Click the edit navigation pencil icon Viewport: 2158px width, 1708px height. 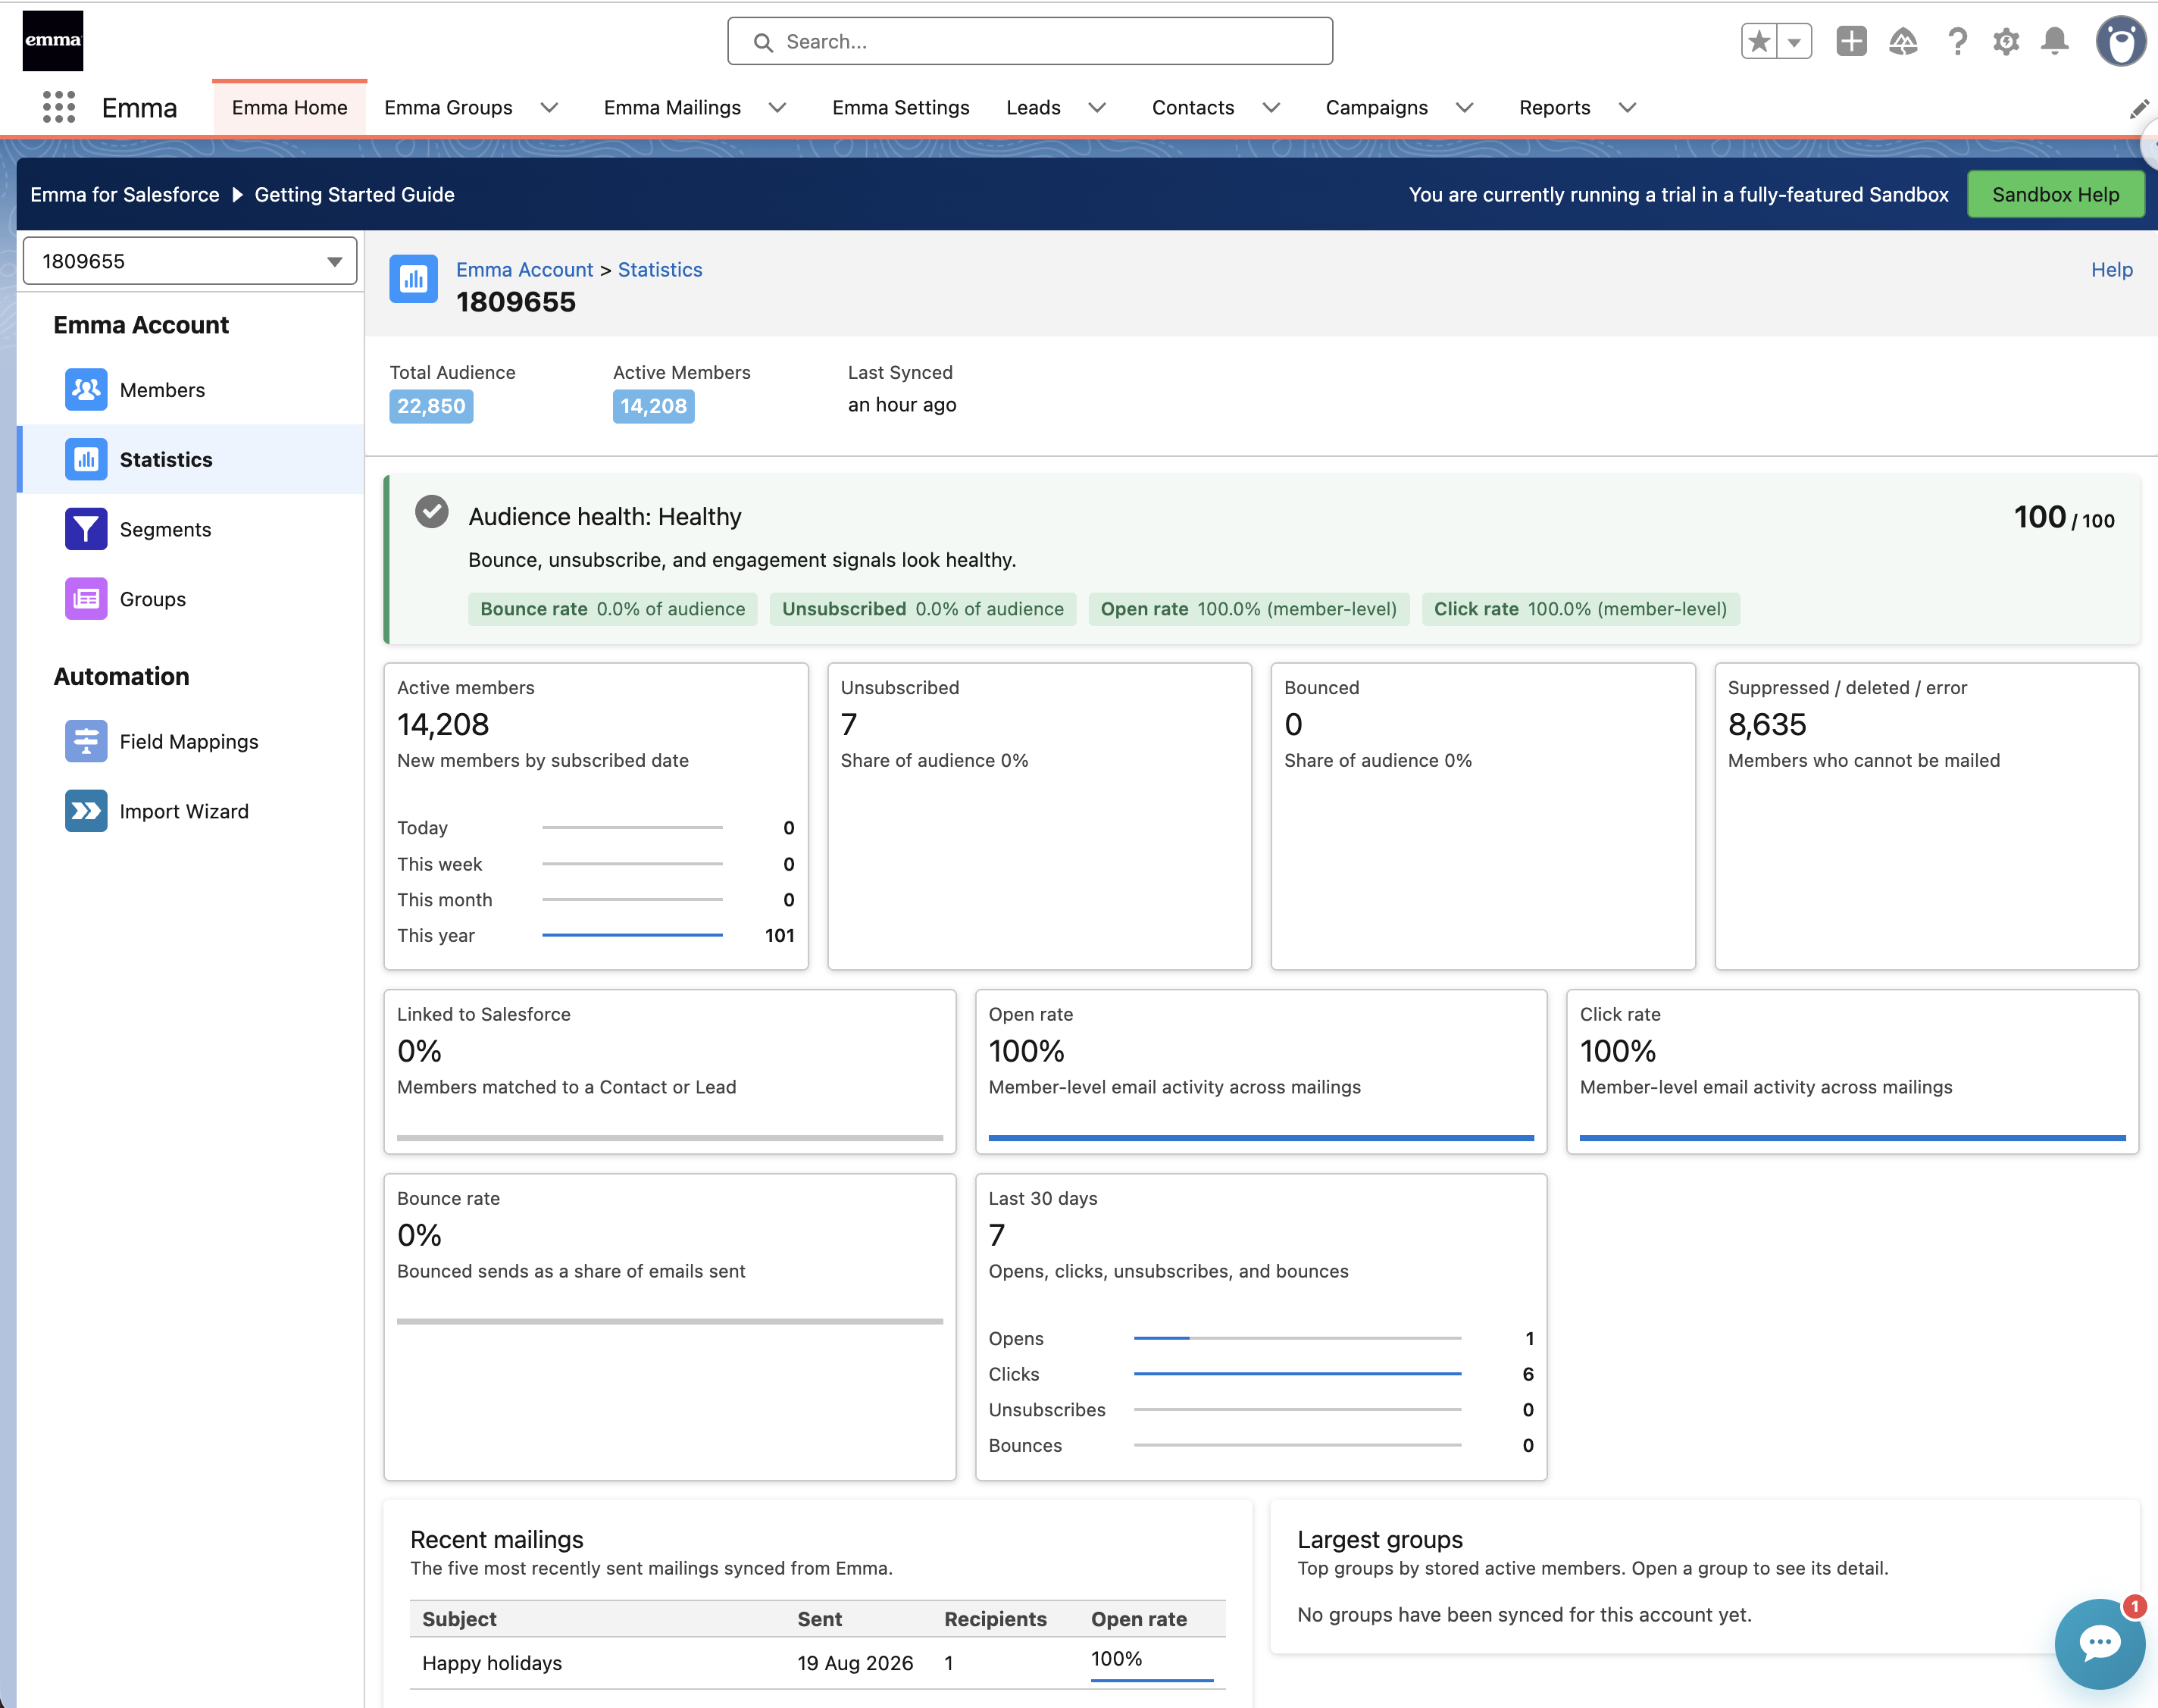point(2139,108)
